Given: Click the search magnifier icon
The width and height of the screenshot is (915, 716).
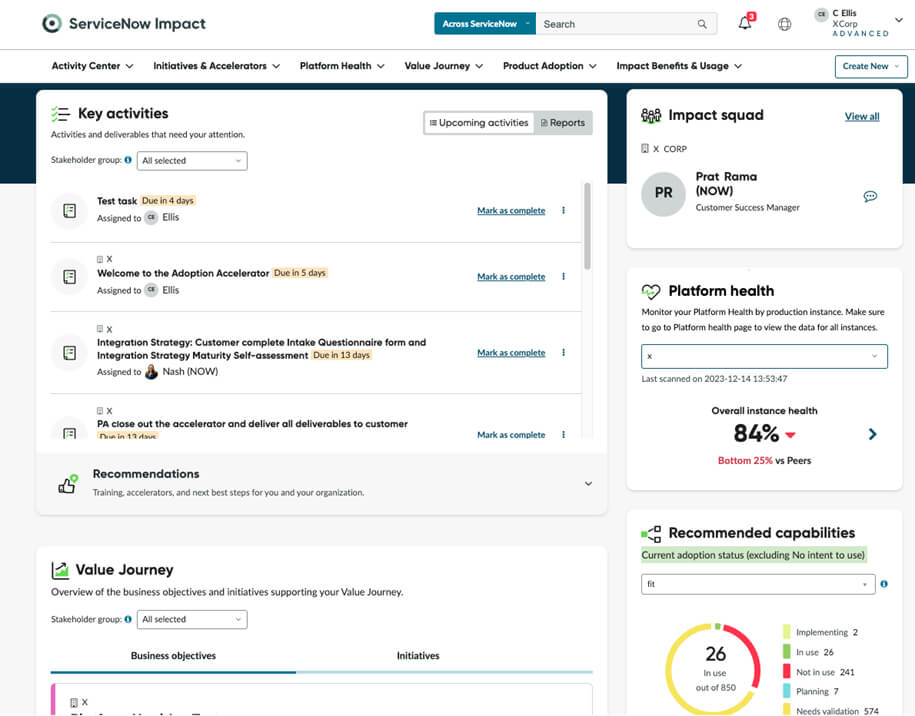Looking at the screenshot, I should [702, 23].
